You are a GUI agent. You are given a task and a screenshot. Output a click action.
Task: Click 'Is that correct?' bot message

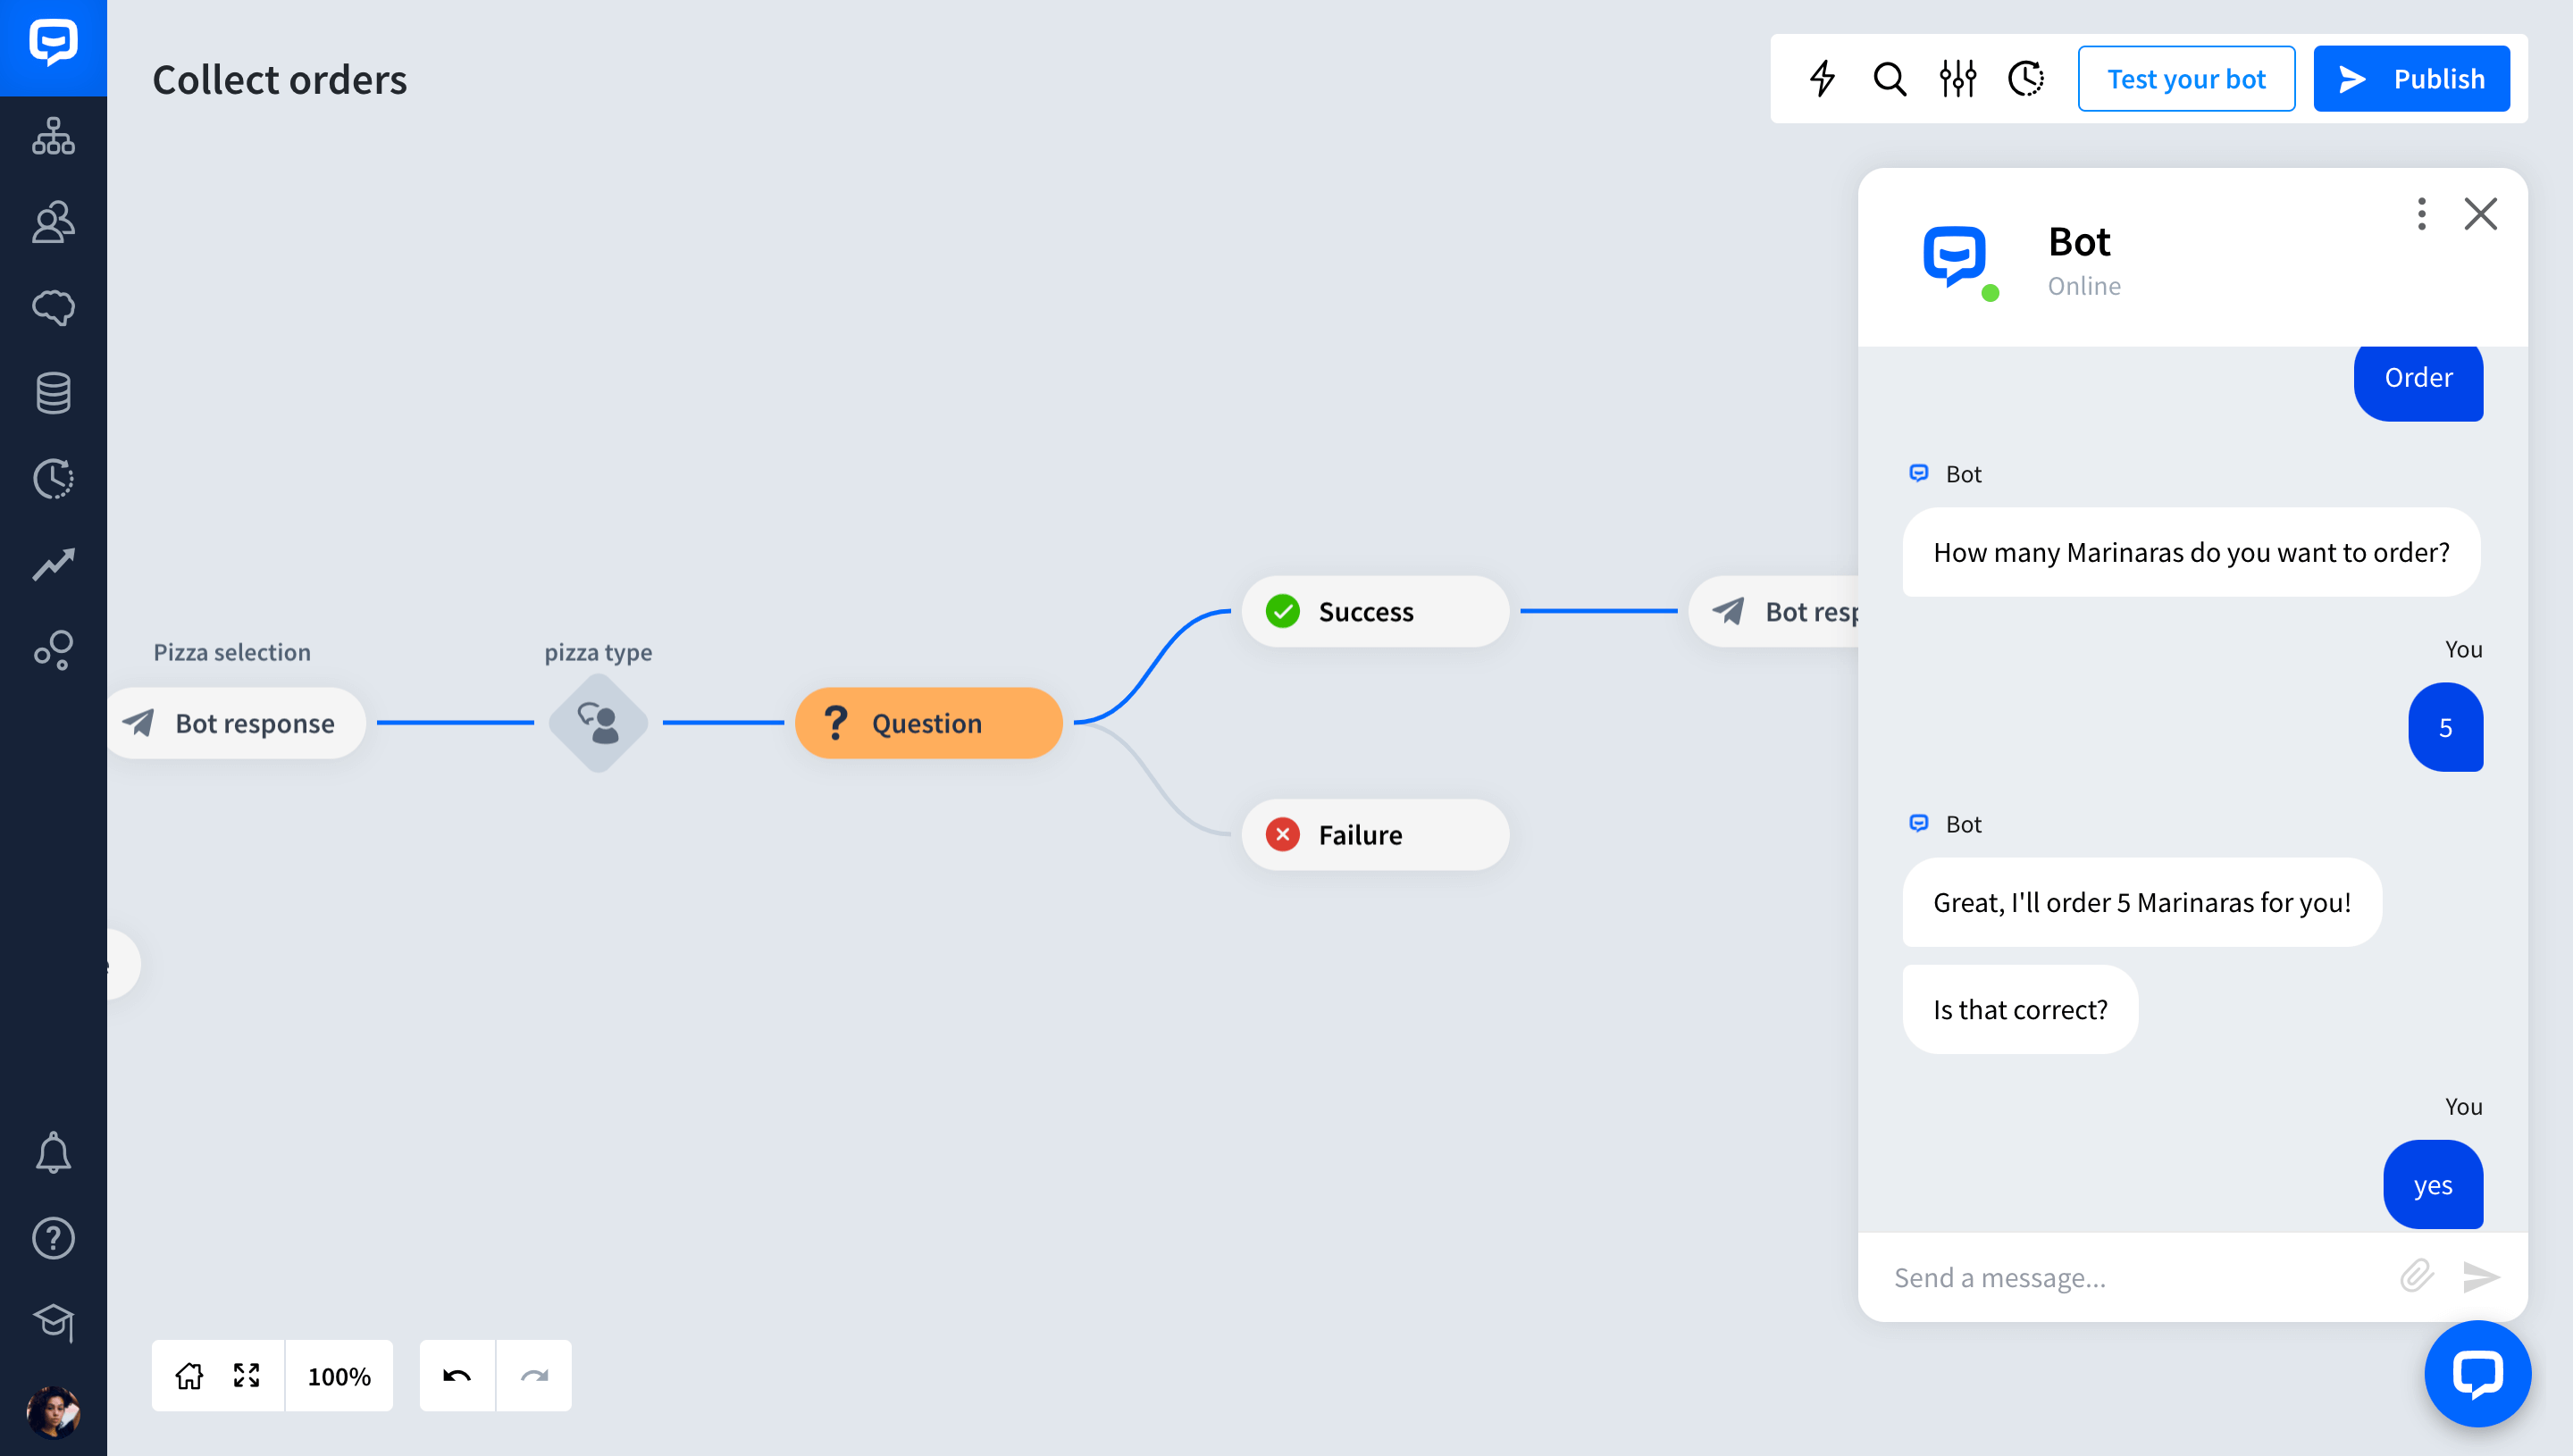click(2020, 1009)
